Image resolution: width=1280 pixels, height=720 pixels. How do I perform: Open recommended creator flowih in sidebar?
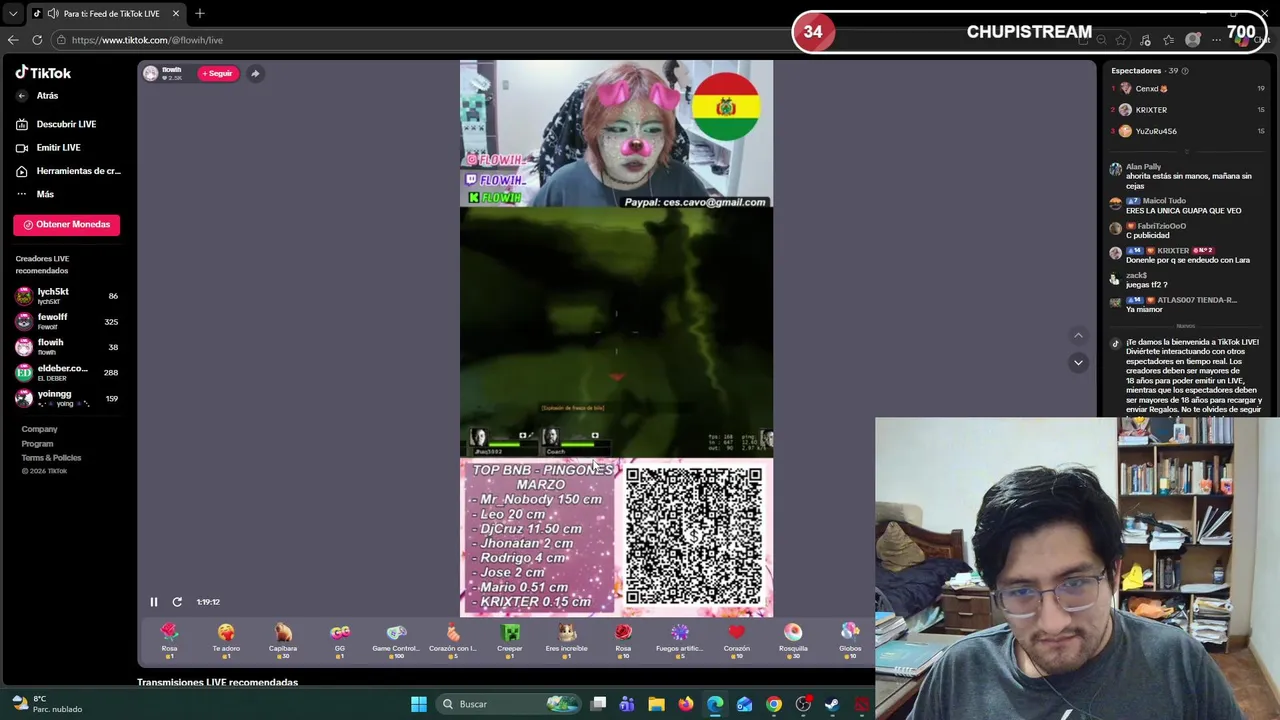coord(67,347)
